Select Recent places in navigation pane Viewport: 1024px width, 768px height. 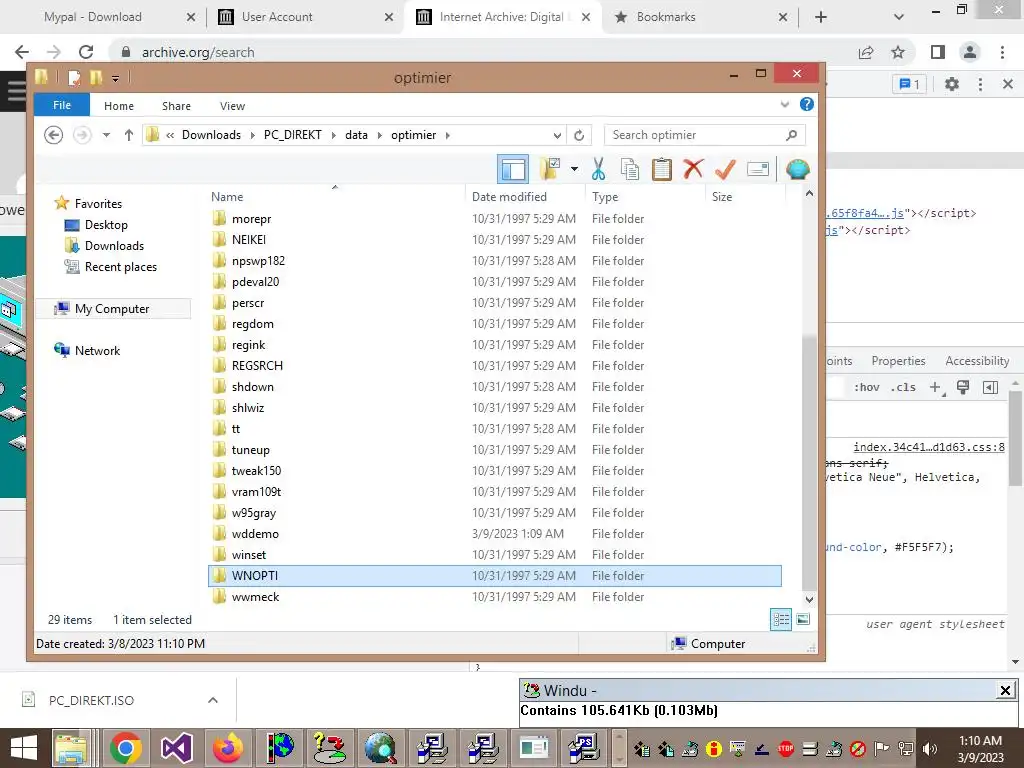[x=120, y=266]
